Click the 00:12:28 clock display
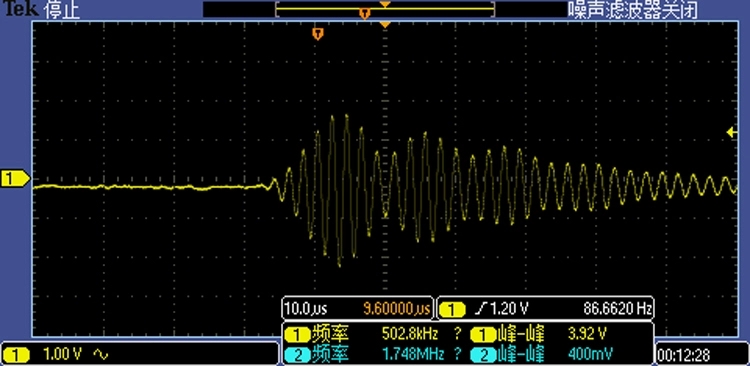Image resolution: width=750 pixels, height=366 pixels. coord(684,355)
